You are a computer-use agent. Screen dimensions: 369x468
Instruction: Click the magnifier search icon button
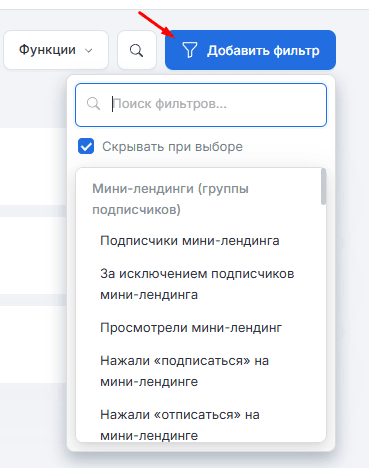137,50
